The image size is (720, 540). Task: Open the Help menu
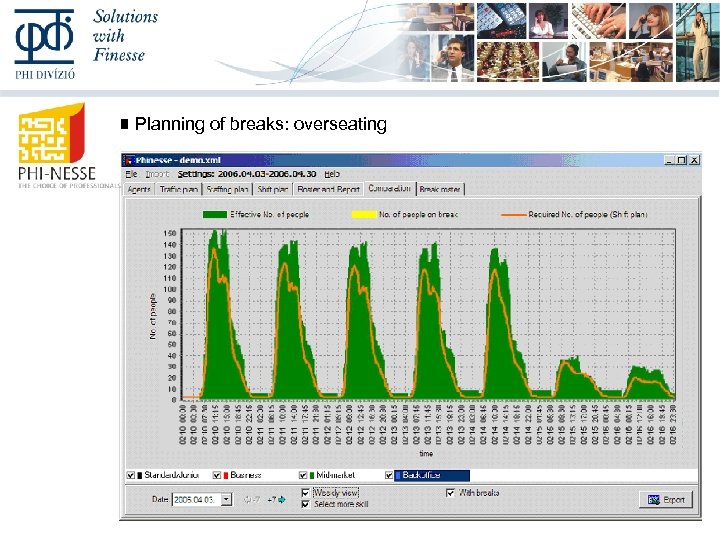pyautogui.click(x=332, y=174)
